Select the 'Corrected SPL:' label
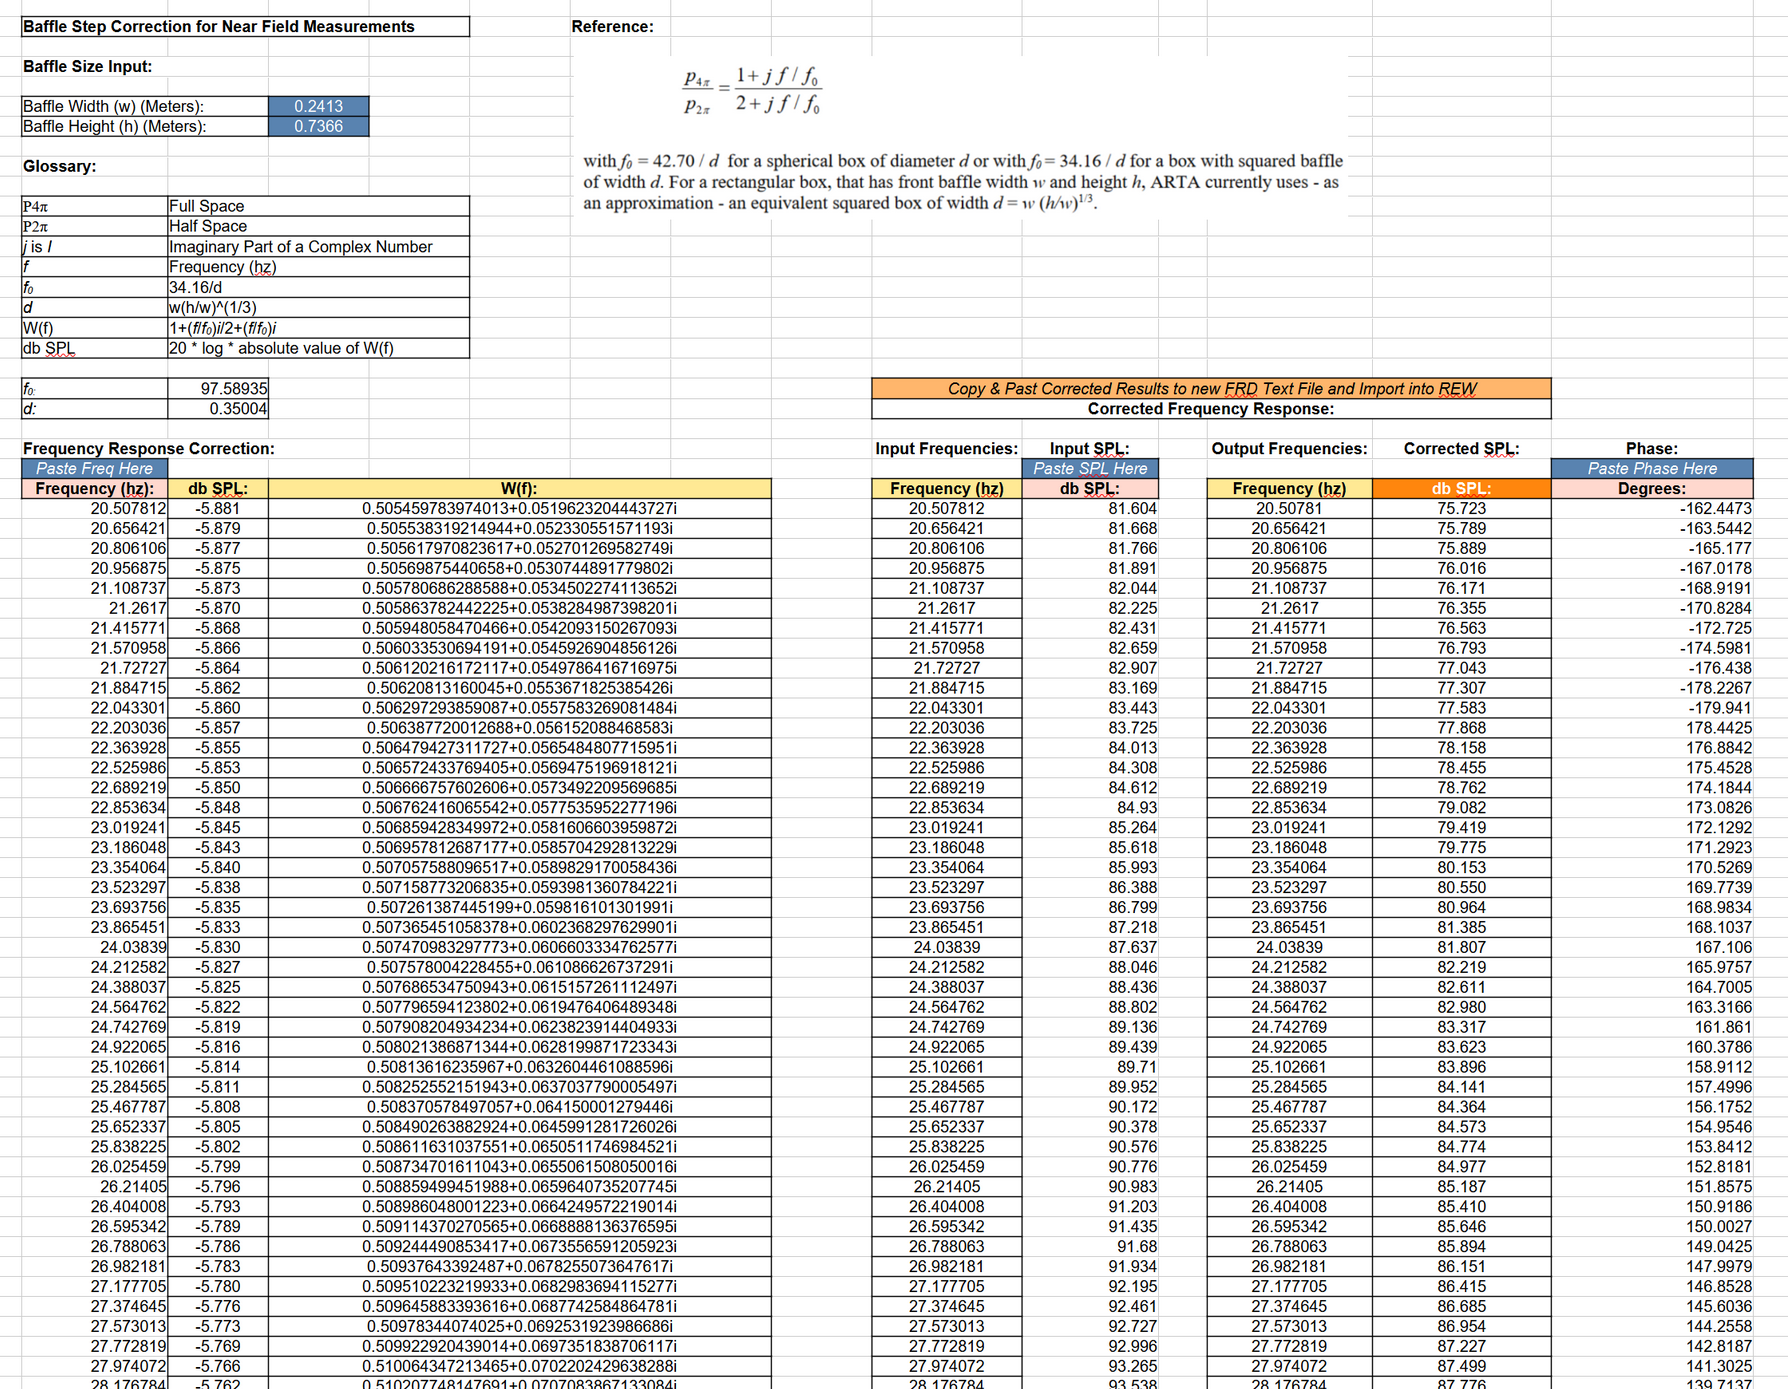This screenshot has width=1788, height=1389. (1461, 448)
